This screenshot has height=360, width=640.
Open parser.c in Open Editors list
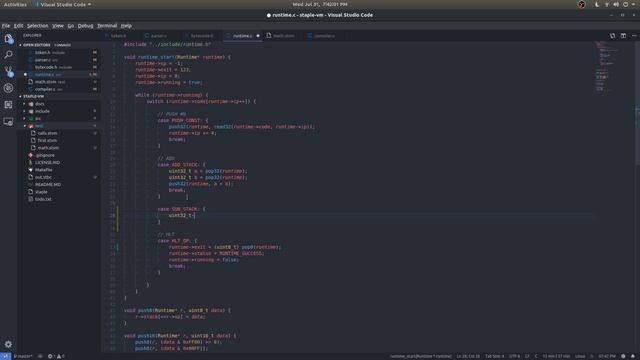[x=58, y=60]
